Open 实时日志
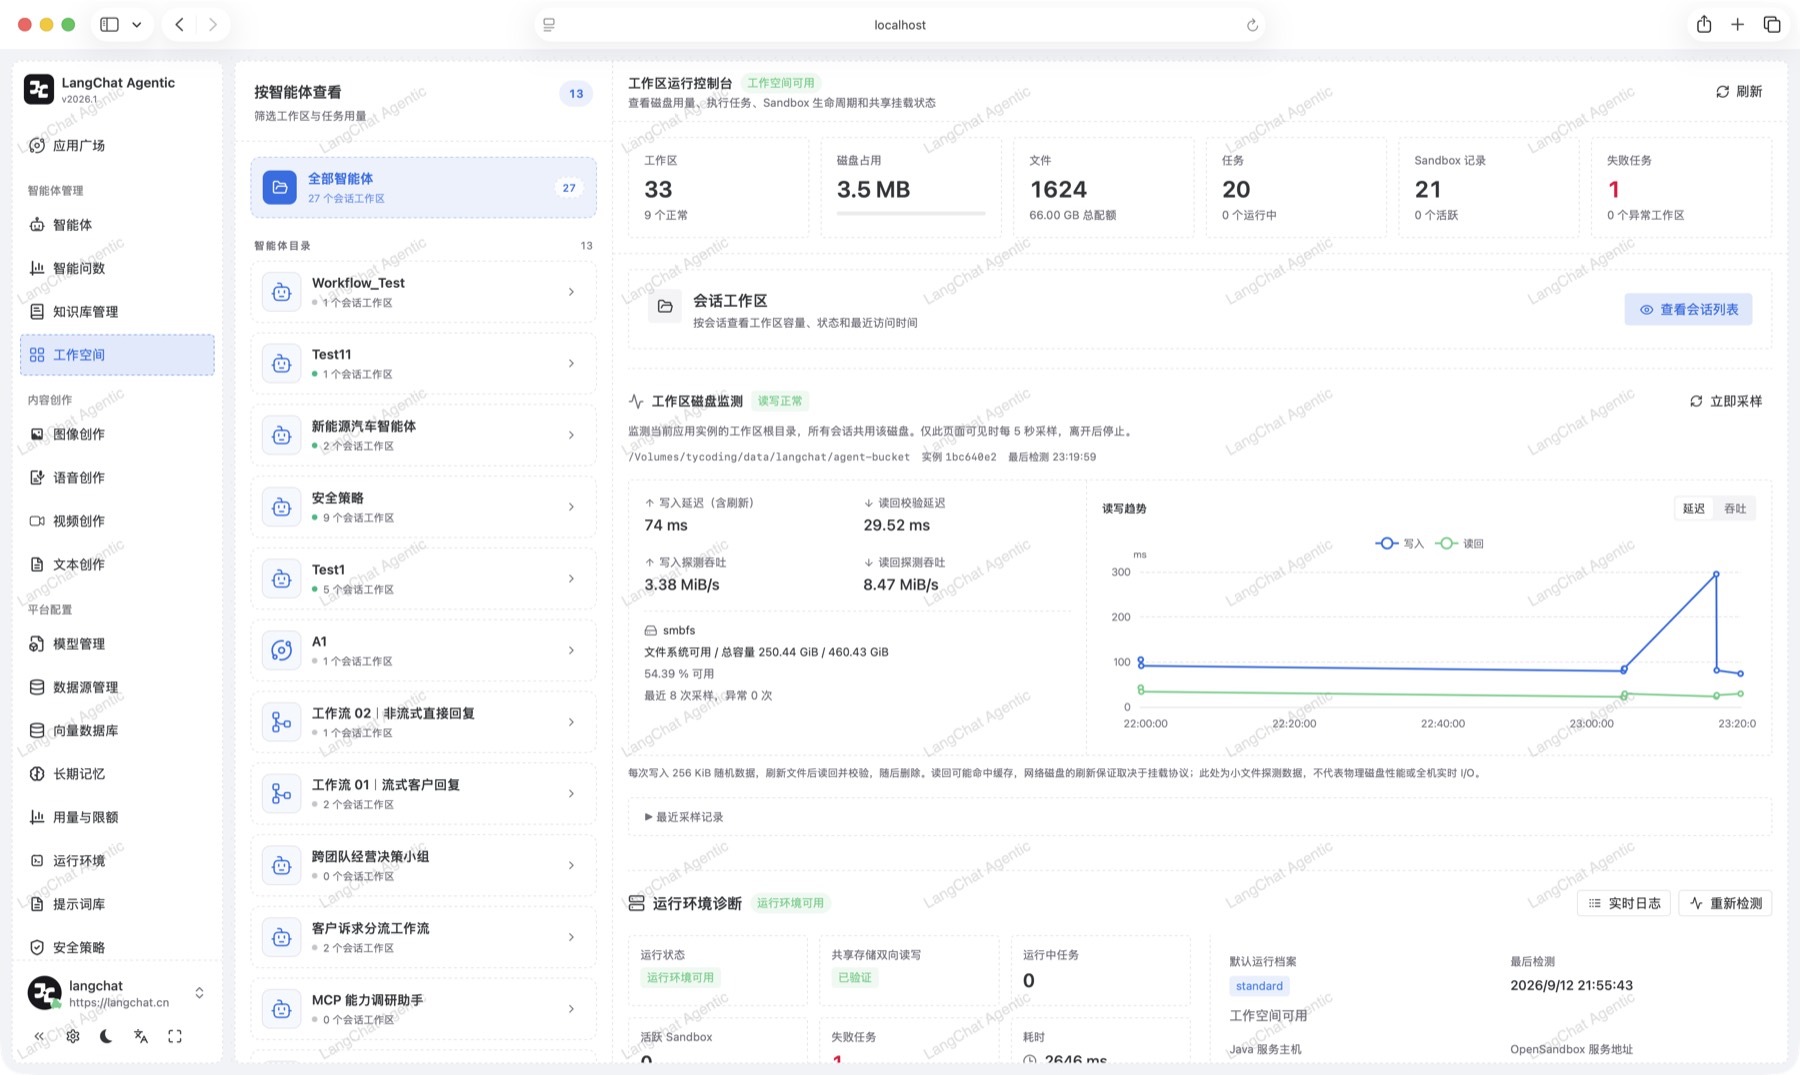 (1624, 903)
